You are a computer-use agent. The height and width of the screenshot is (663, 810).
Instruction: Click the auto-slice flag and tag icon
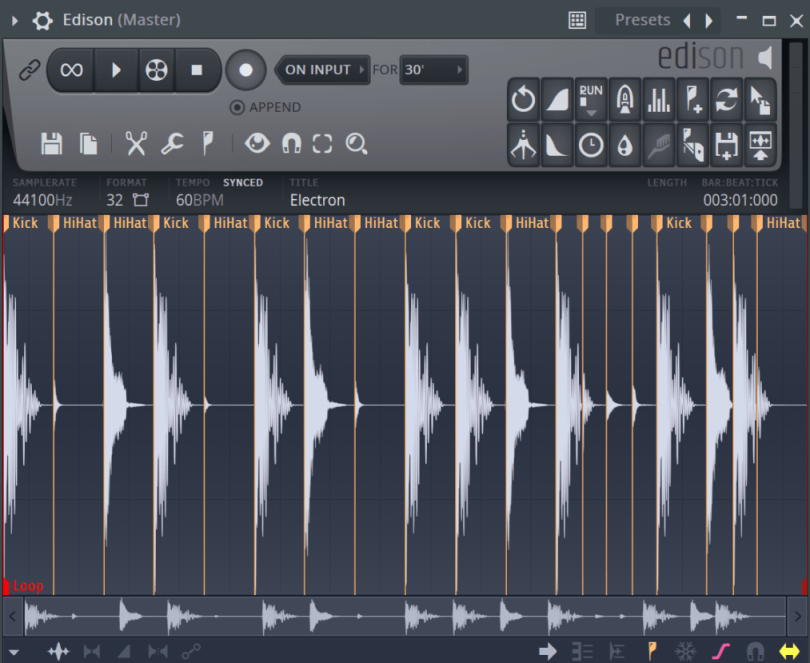(693, 145)
